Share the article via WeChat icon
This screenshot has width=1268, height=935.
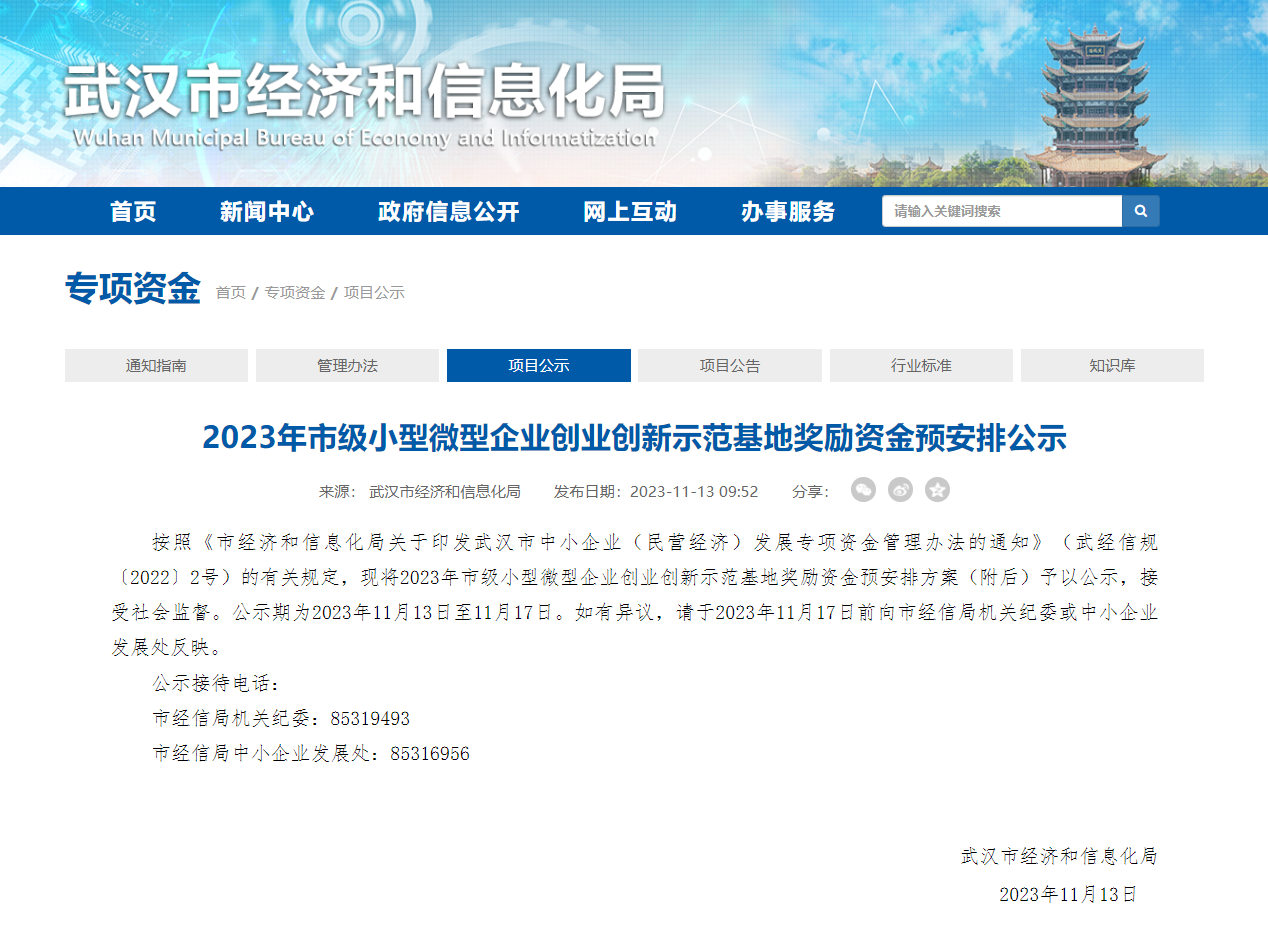click(x=863, y=490)
